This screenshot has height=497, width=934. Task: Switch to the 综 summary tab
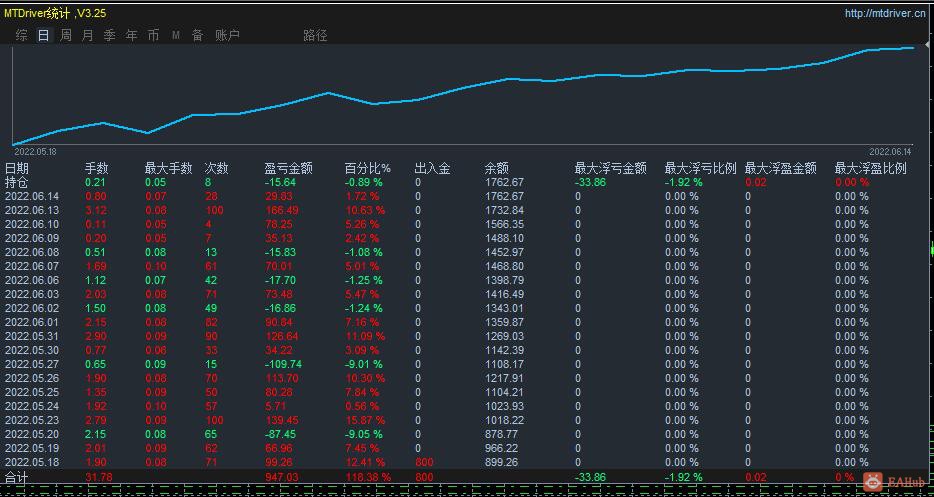21,35
